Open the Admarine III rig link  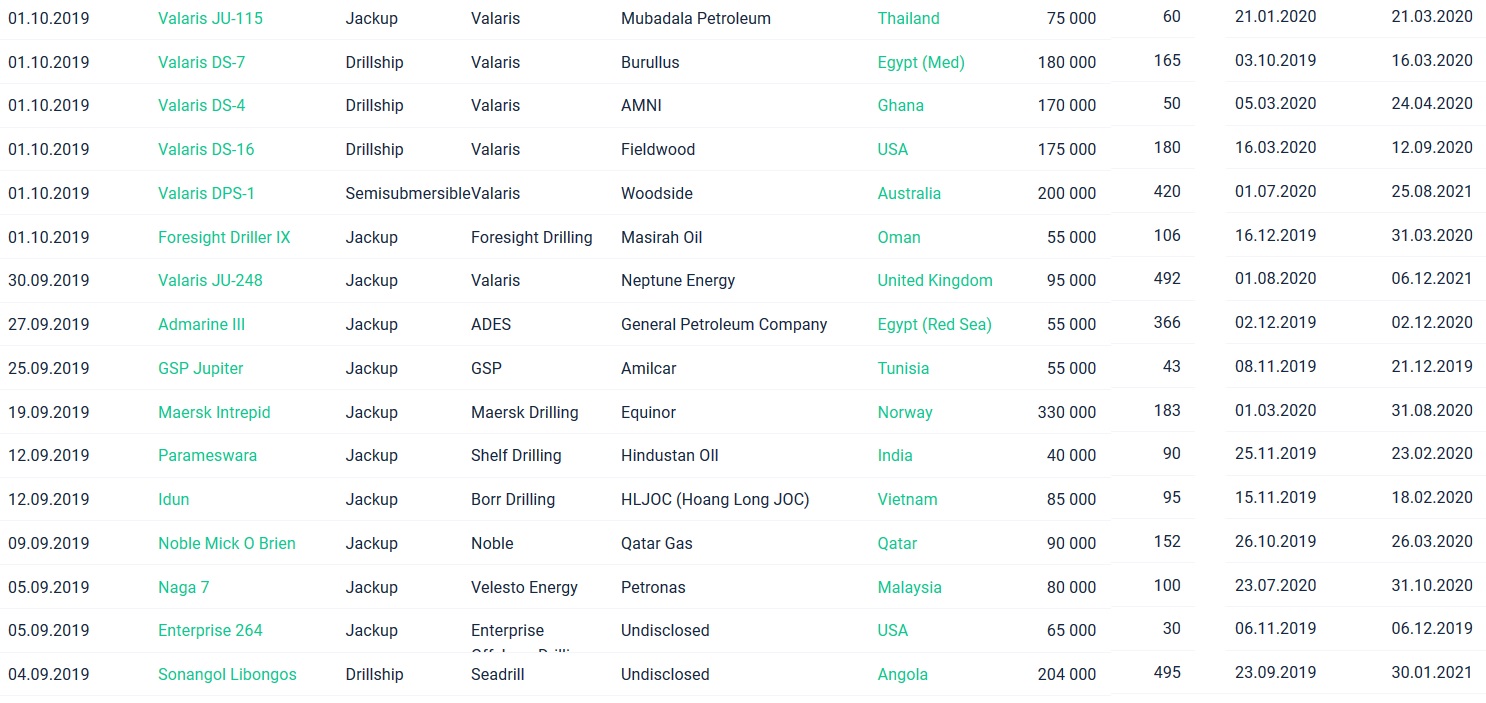tap(201, 324)
